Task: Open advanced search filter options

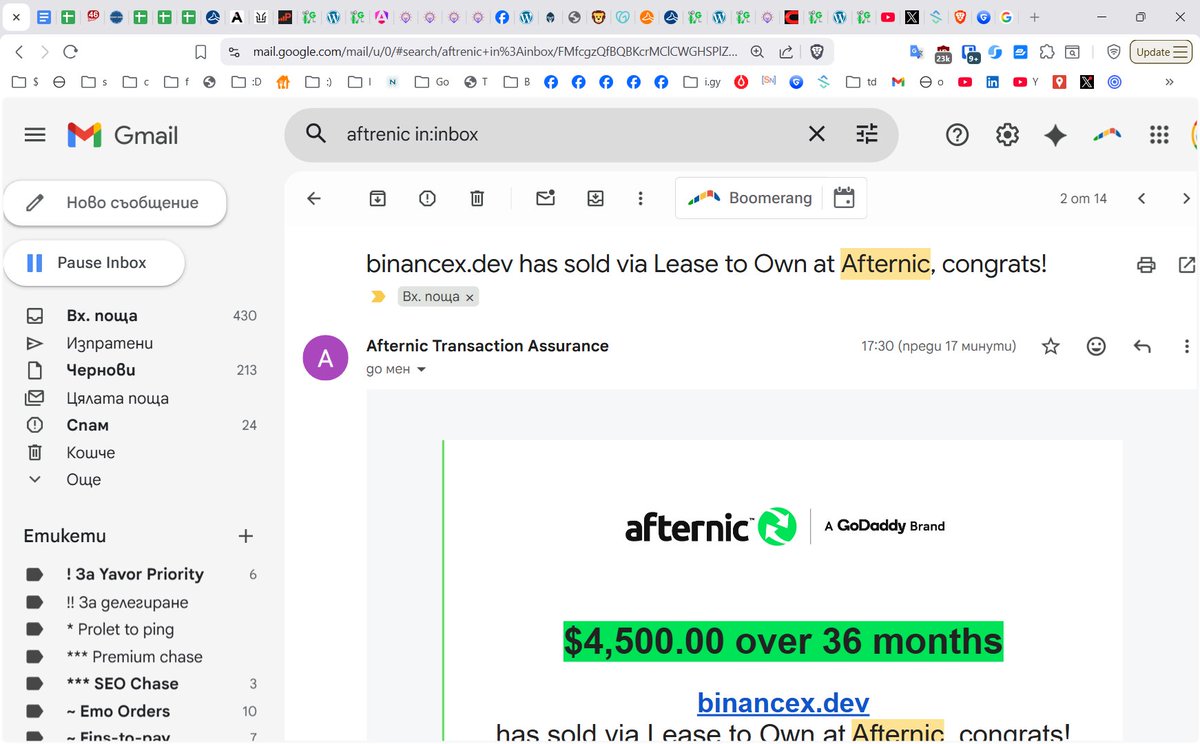Action: pos(866,133)
